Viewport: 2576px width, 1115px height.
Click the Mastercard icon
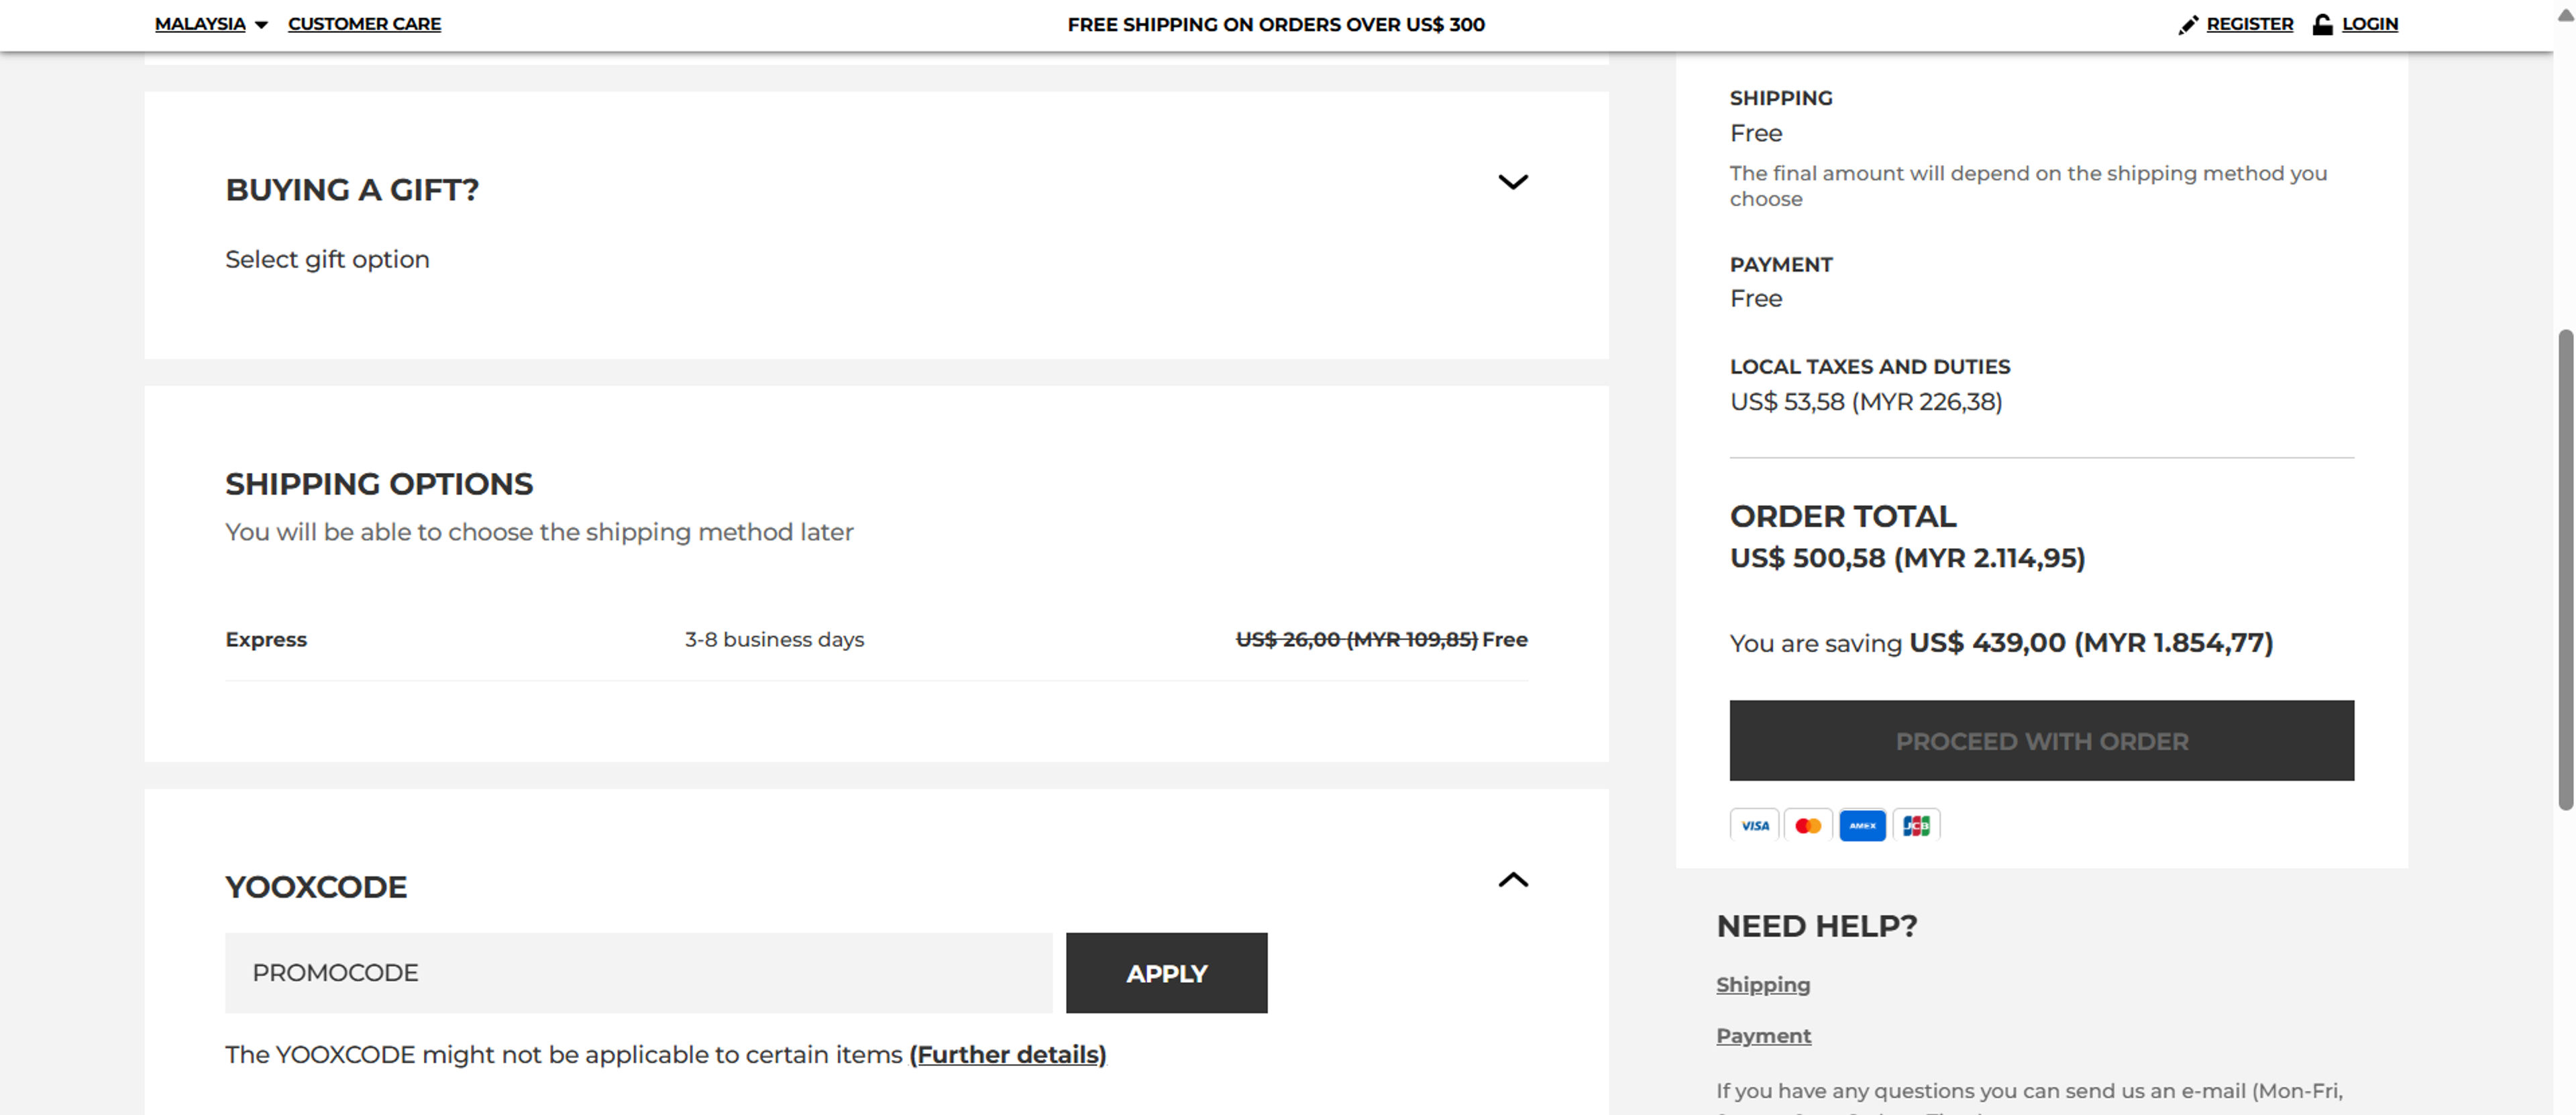pos(1808,825)
